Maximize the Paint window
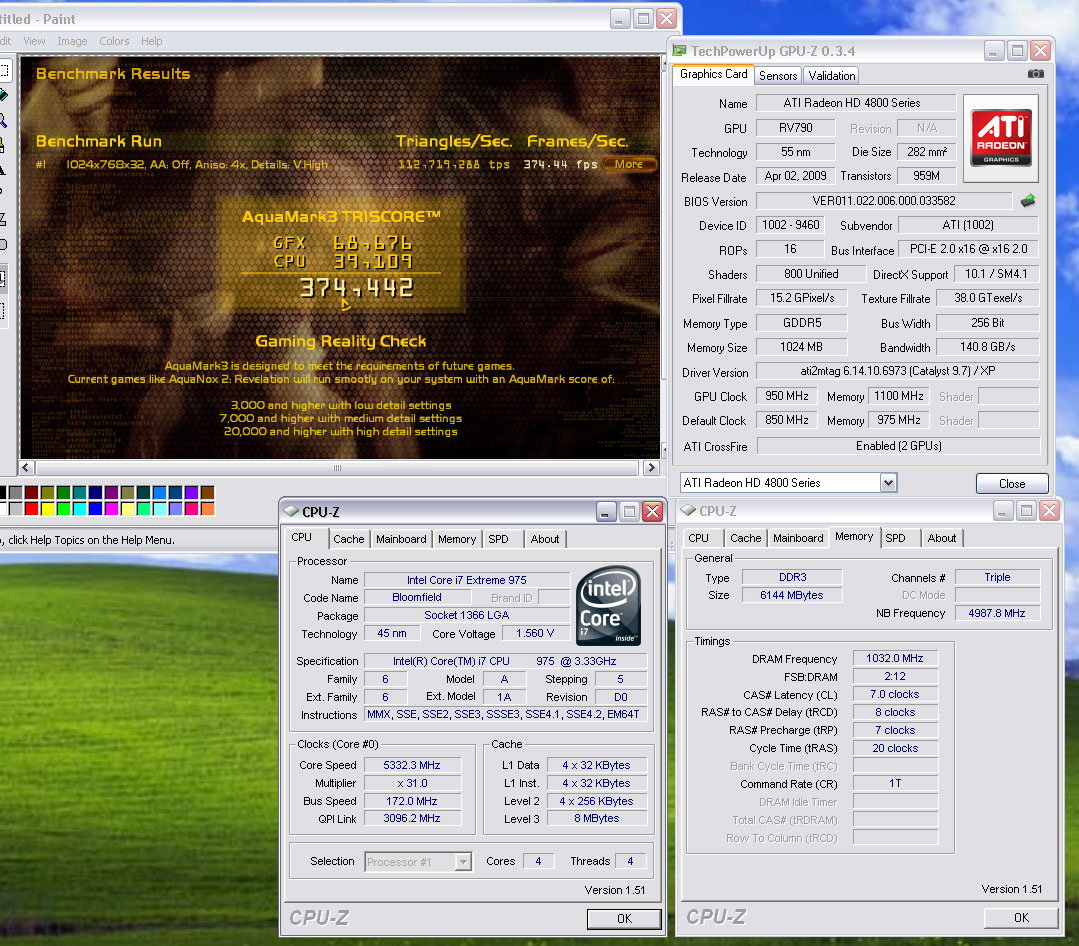The image size is (1079, 946). [x=643, y=19]
